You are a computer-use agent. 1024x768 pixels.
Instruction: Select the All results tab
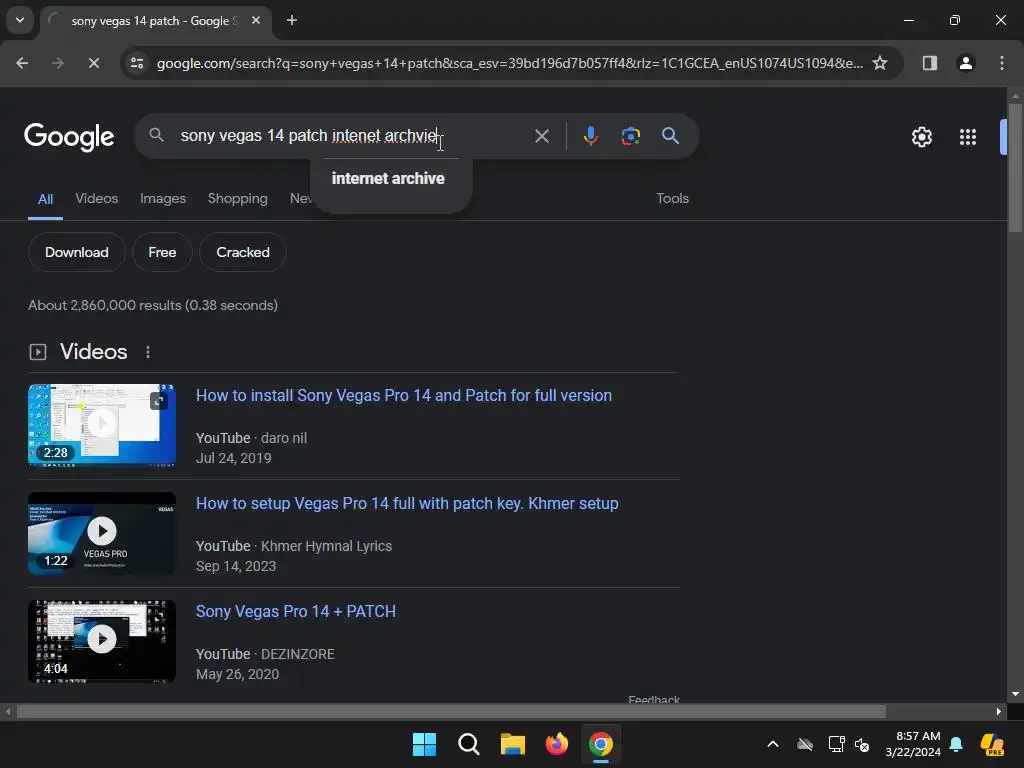tap(45, 199)
